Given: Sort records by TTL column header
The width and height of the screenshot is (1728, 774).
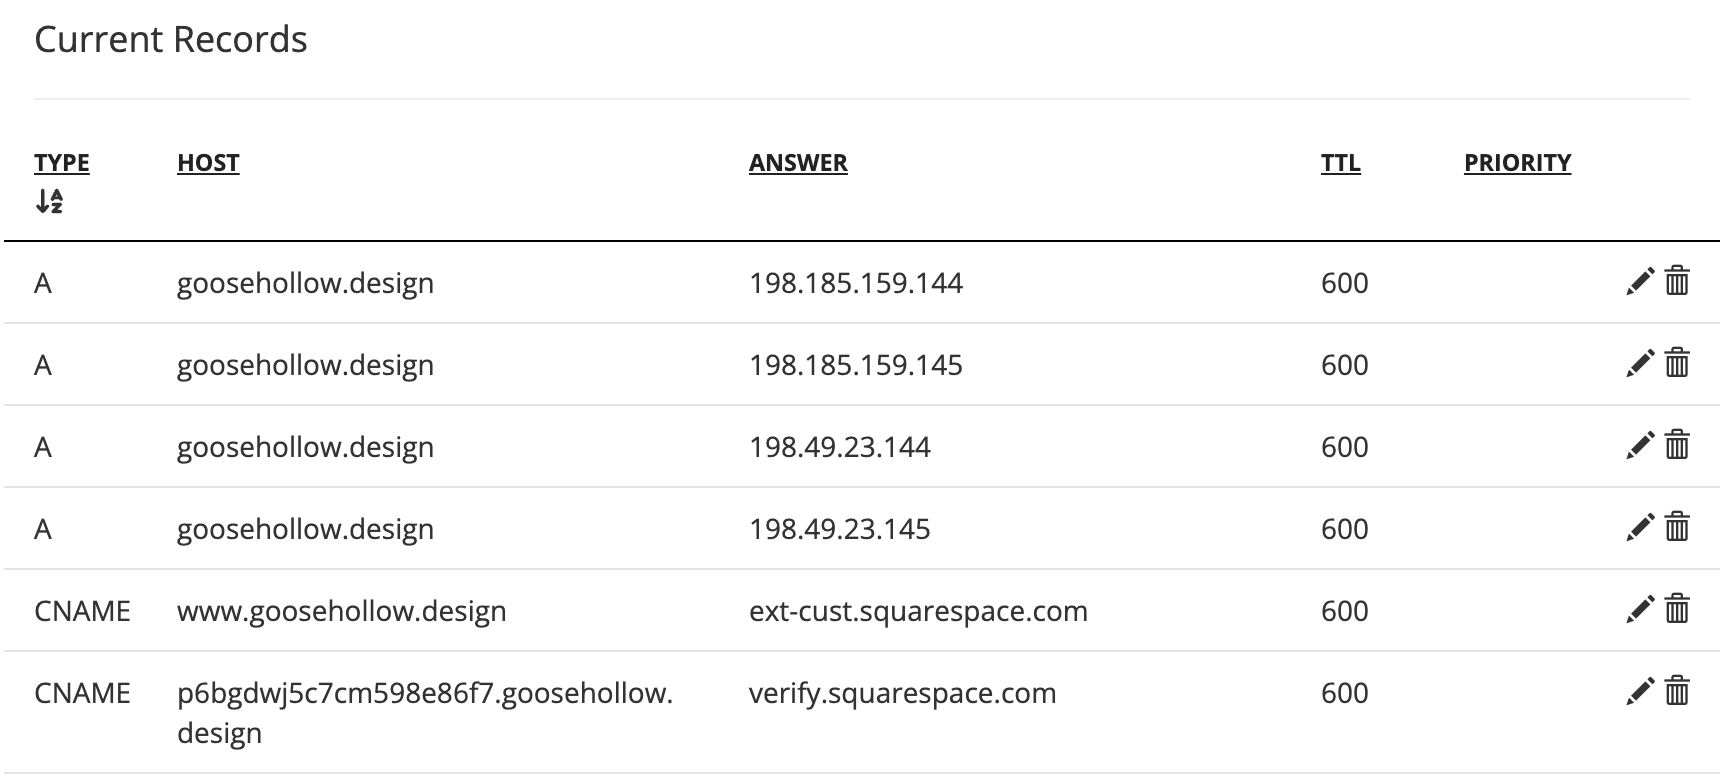Looking at the screenshot, I should [x=1340, y=163].
